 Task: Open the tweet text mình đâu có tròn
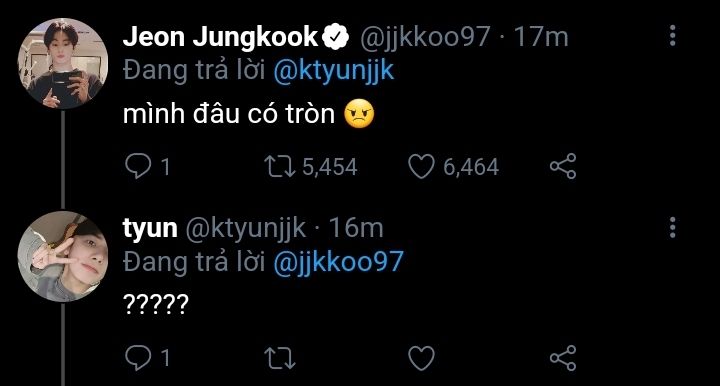229,113
